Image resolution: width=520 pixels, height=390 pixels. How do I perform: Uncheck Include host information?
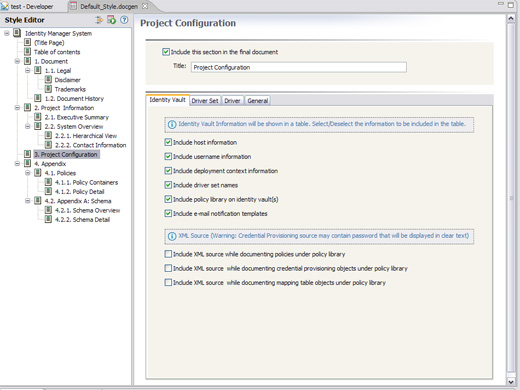(x=168, y=142)
